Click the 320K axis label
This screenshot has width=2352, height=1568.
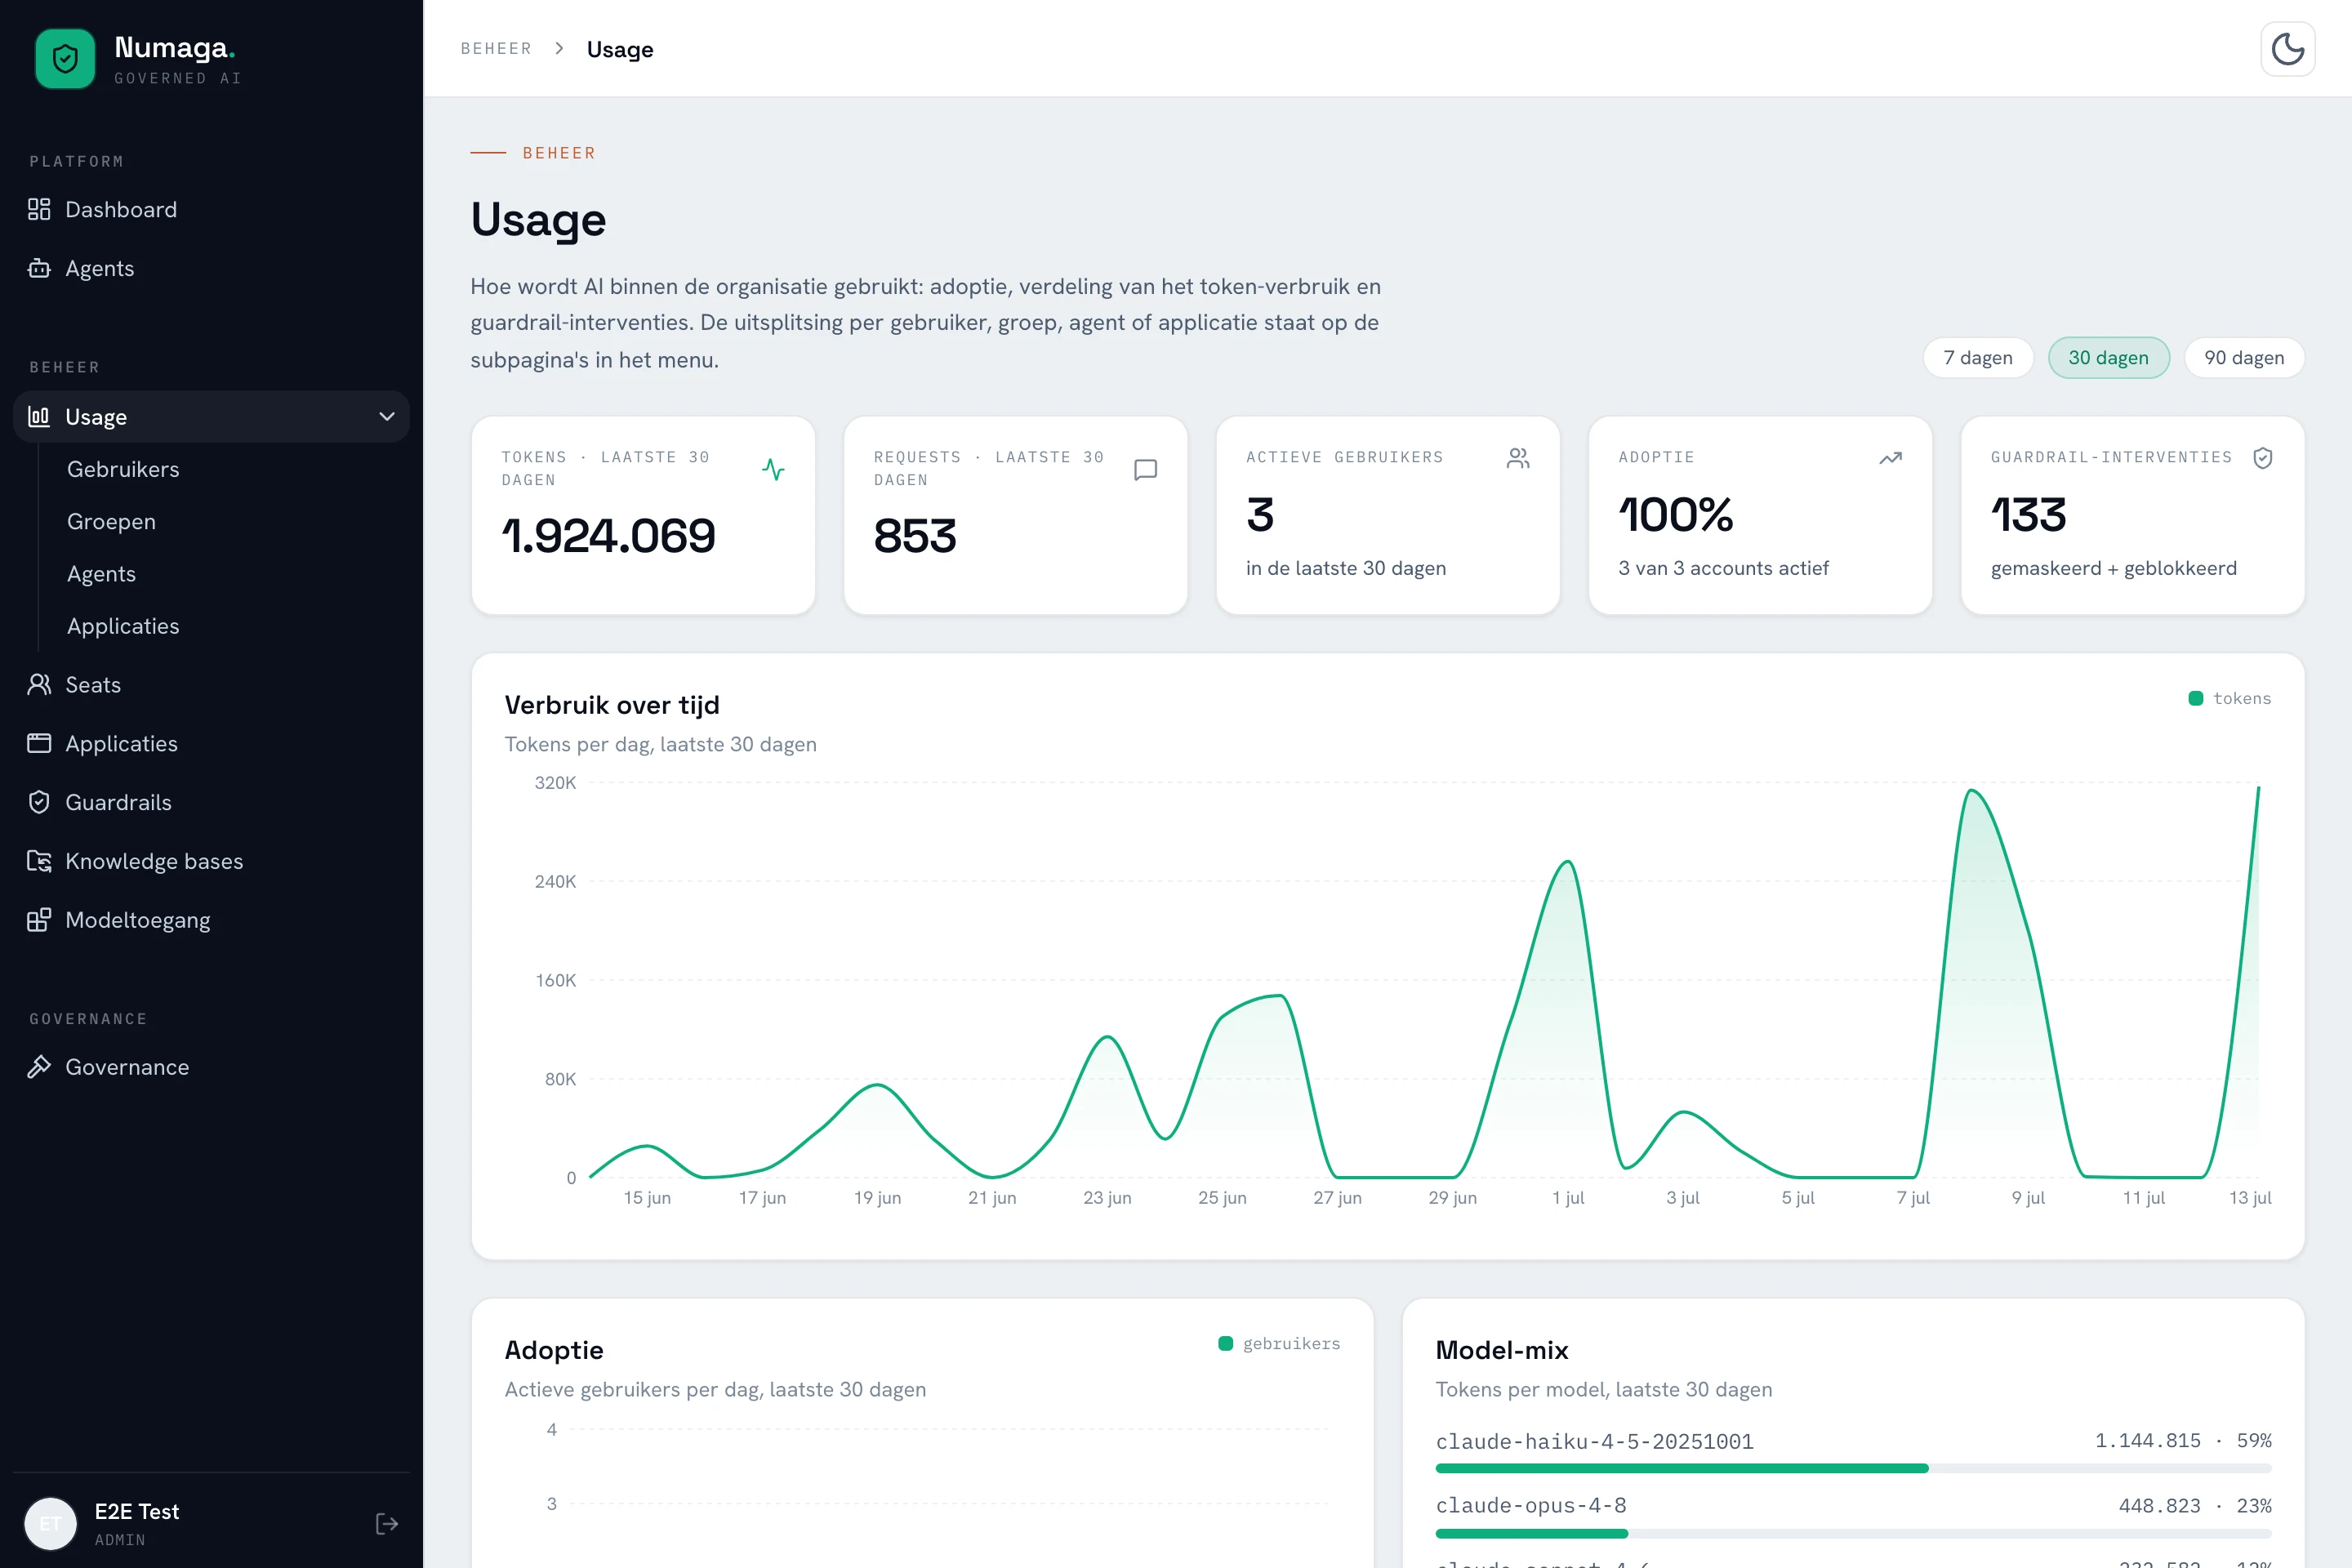point(555,782)
